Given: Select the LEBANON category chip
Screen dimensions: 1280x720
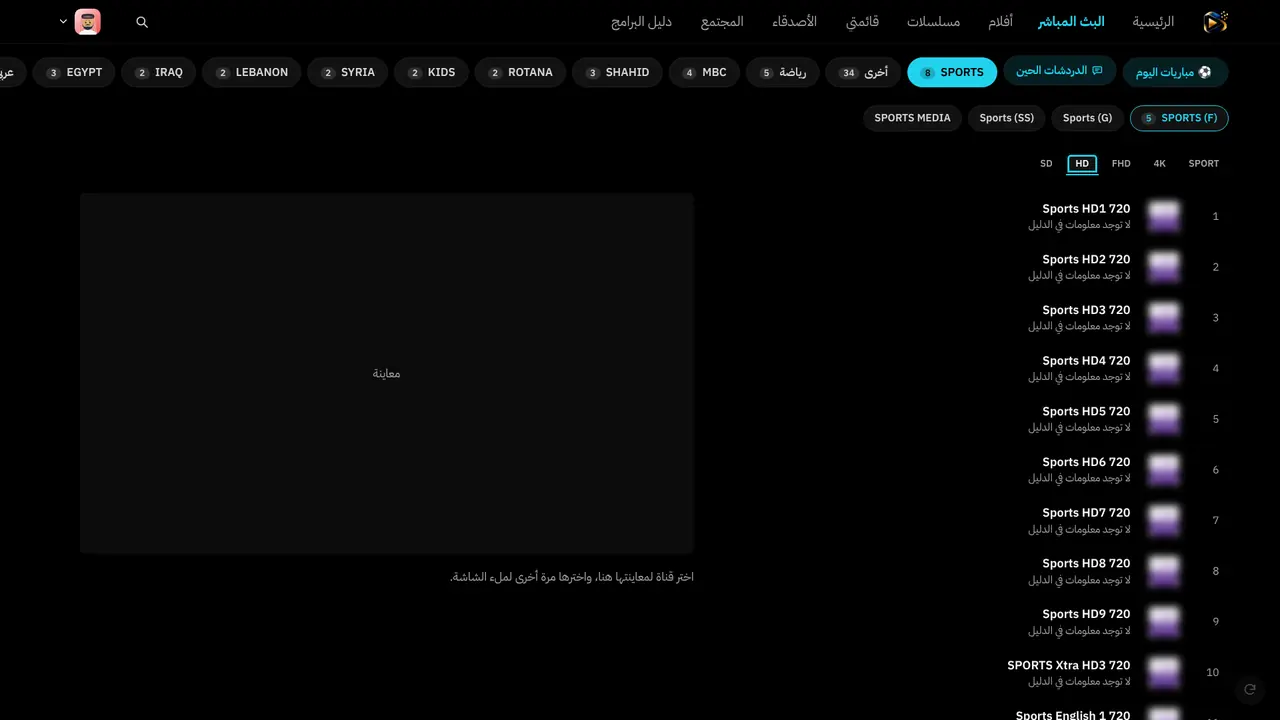Looking at the screenshot, I should 252,72.
